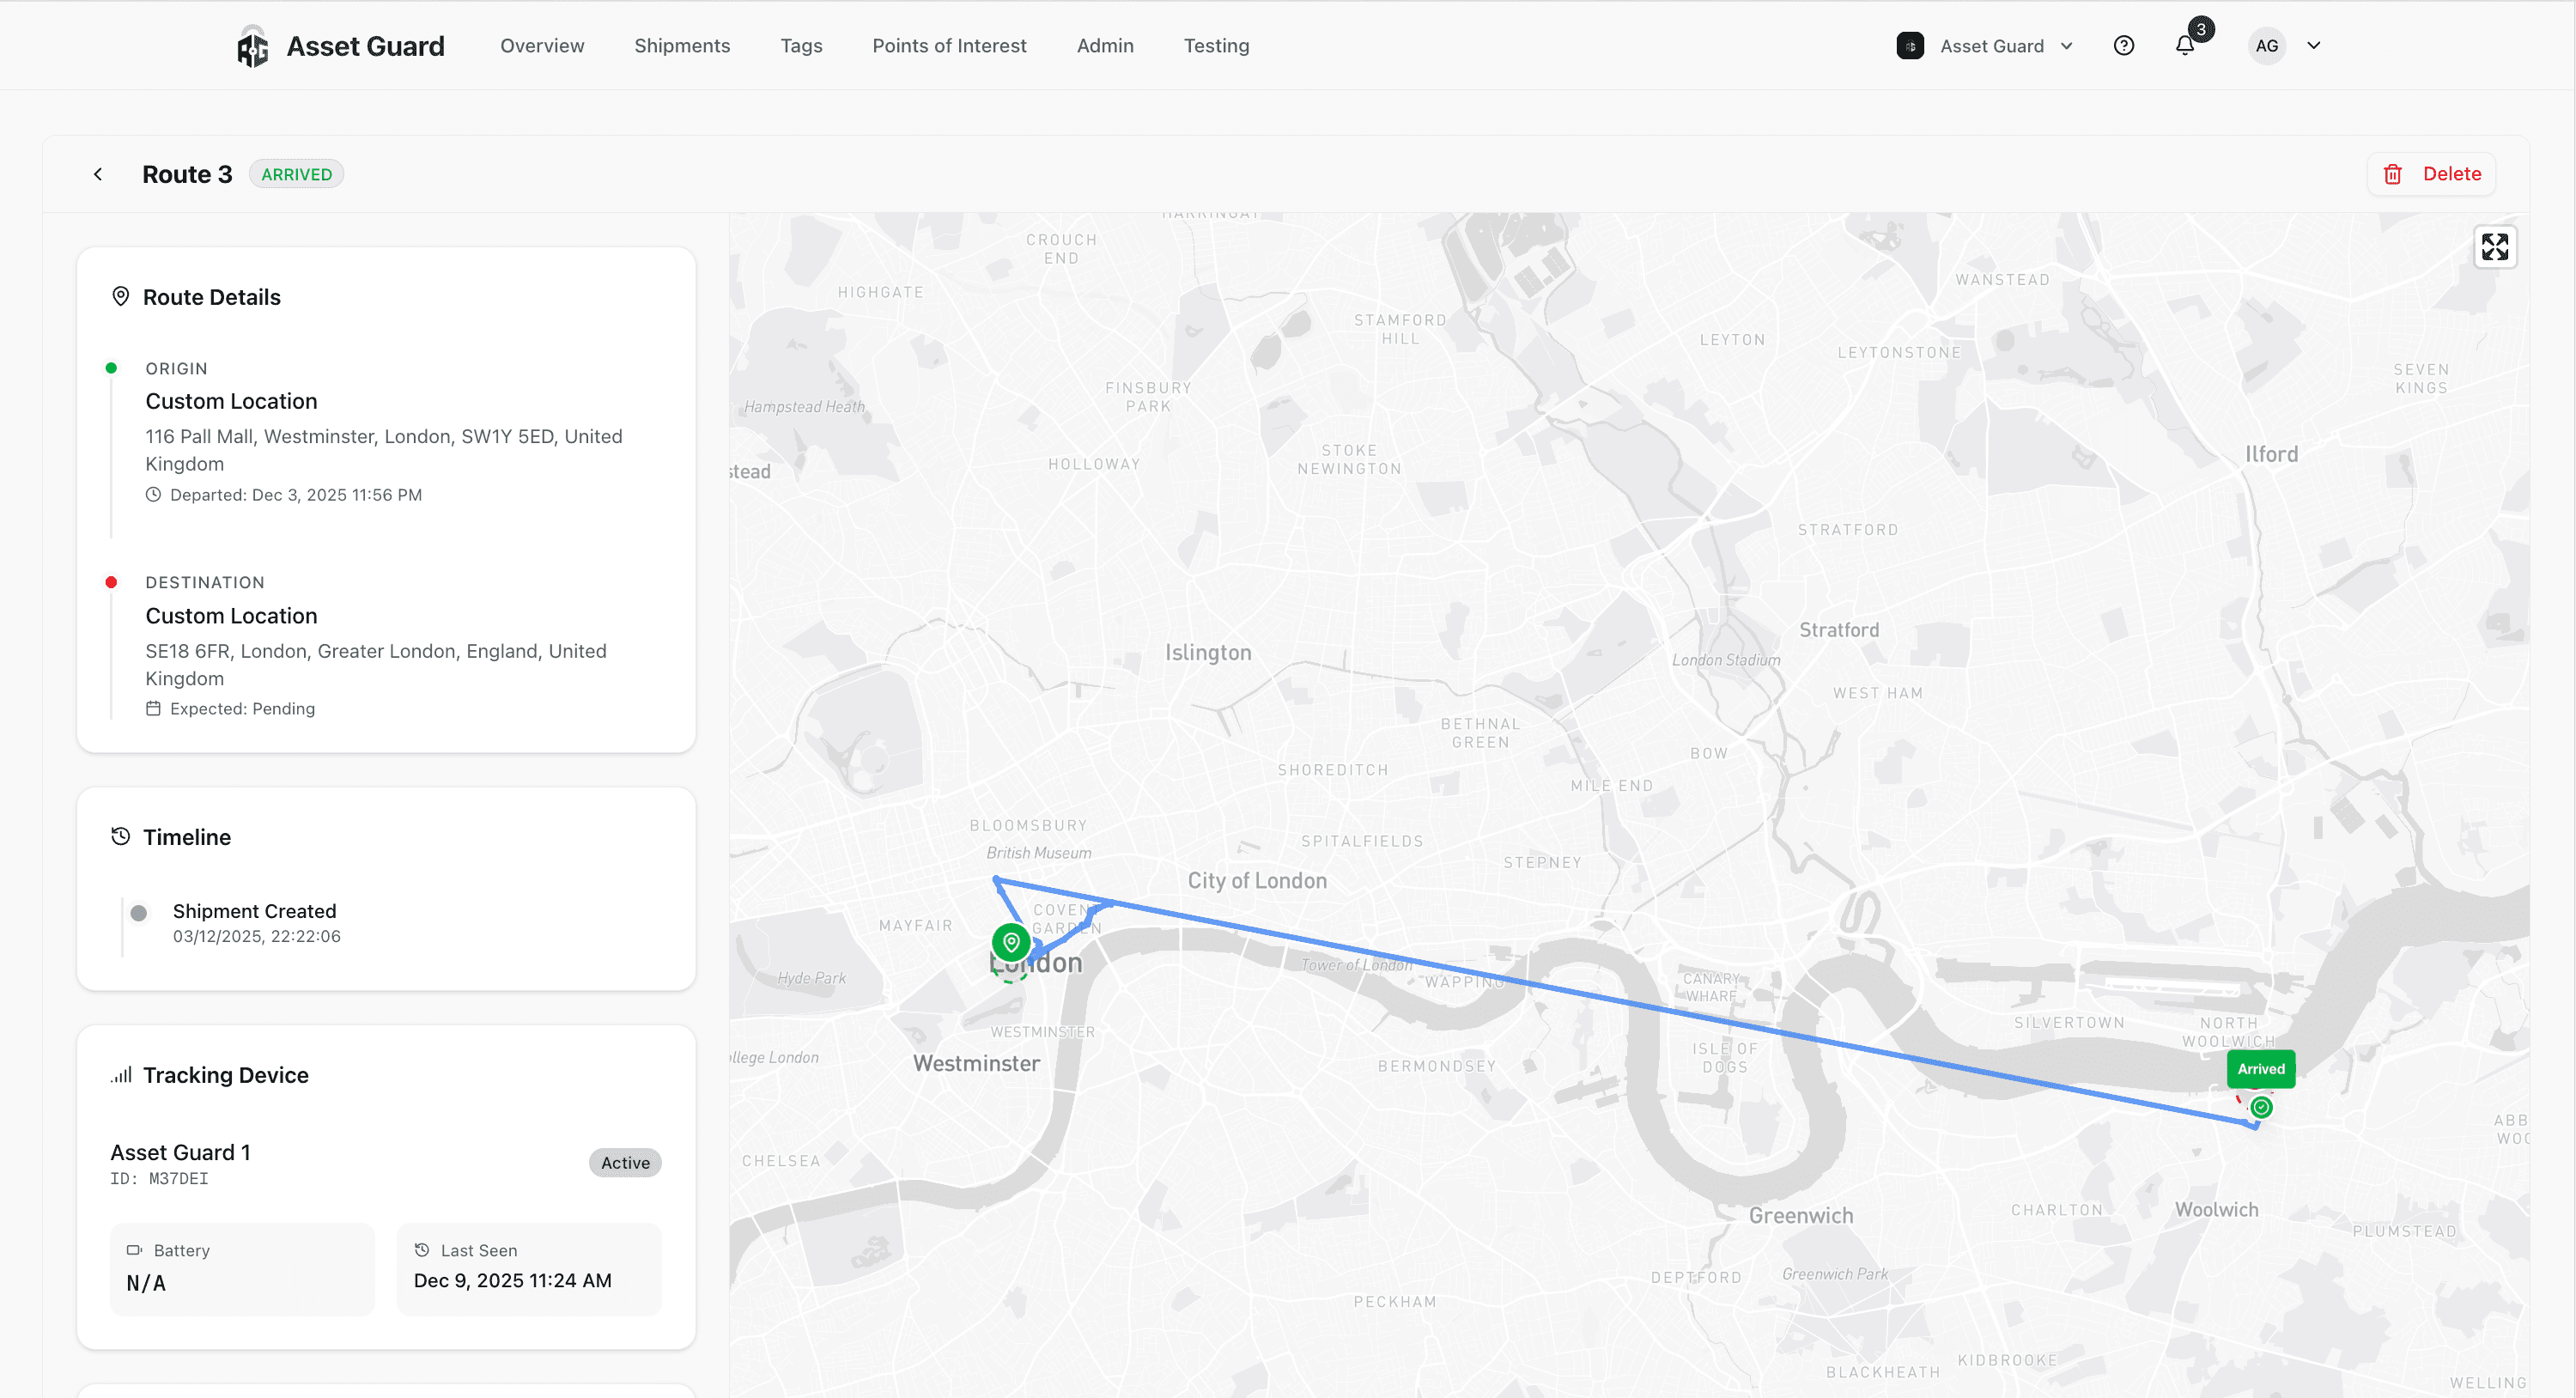2576x1398 pixels.
Task: Switch to the Tags tab
Action: (x=801, y=46)
